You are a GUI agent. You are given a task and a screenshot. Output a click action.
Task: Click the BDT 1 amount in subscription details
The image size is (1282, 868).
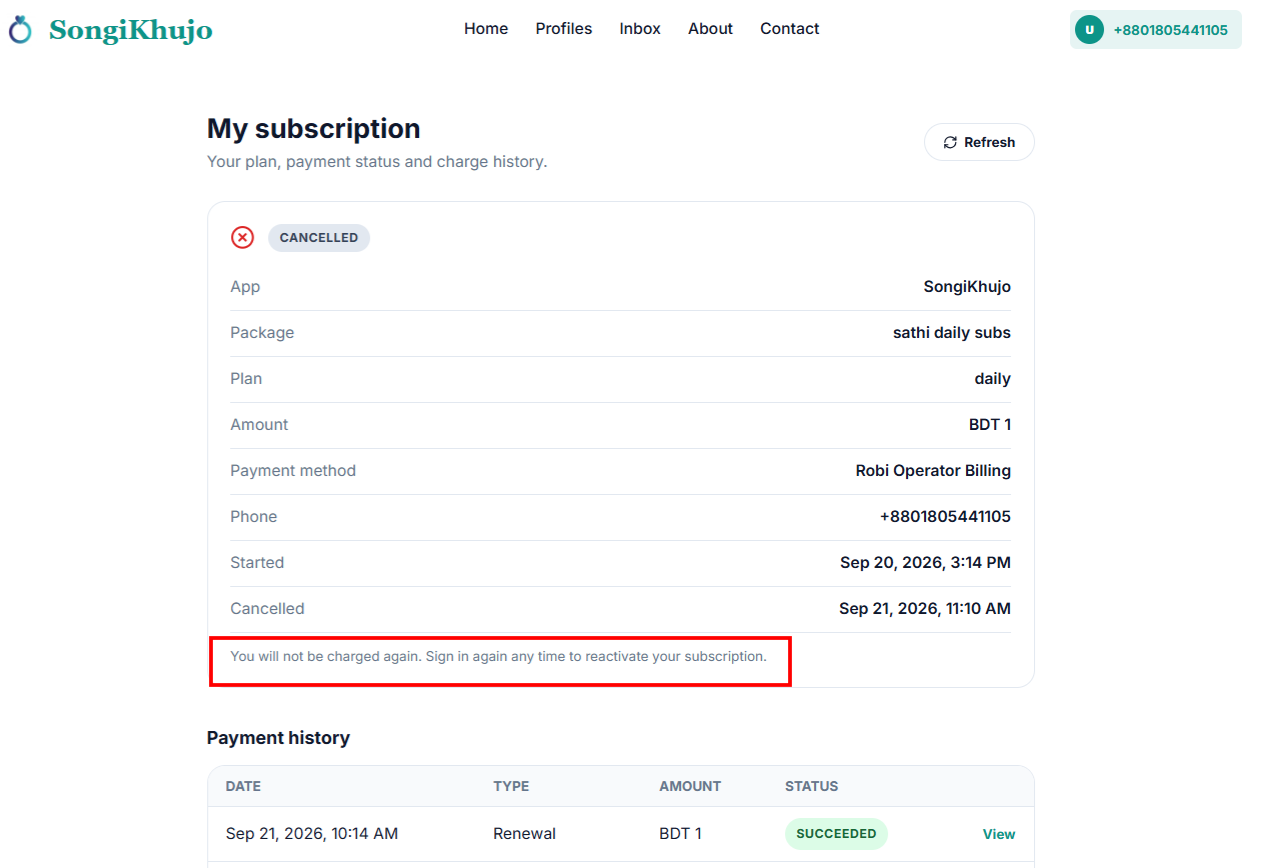[x=990, y=425]
